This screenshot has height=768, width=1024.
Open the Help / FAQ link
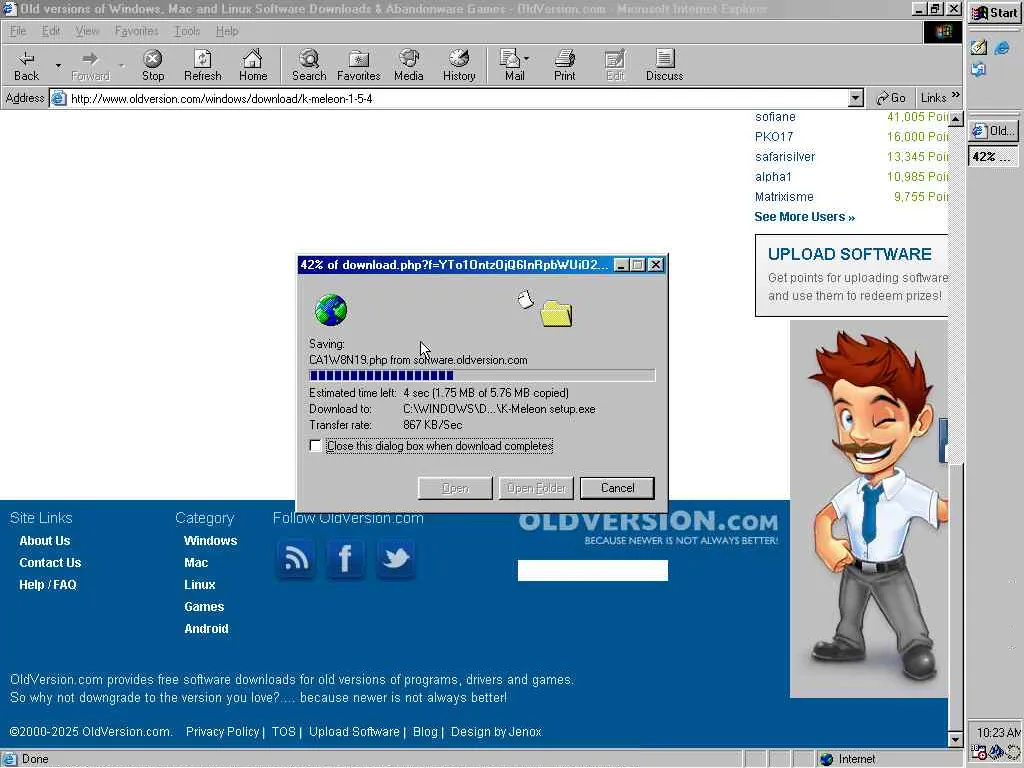(48, 584)
